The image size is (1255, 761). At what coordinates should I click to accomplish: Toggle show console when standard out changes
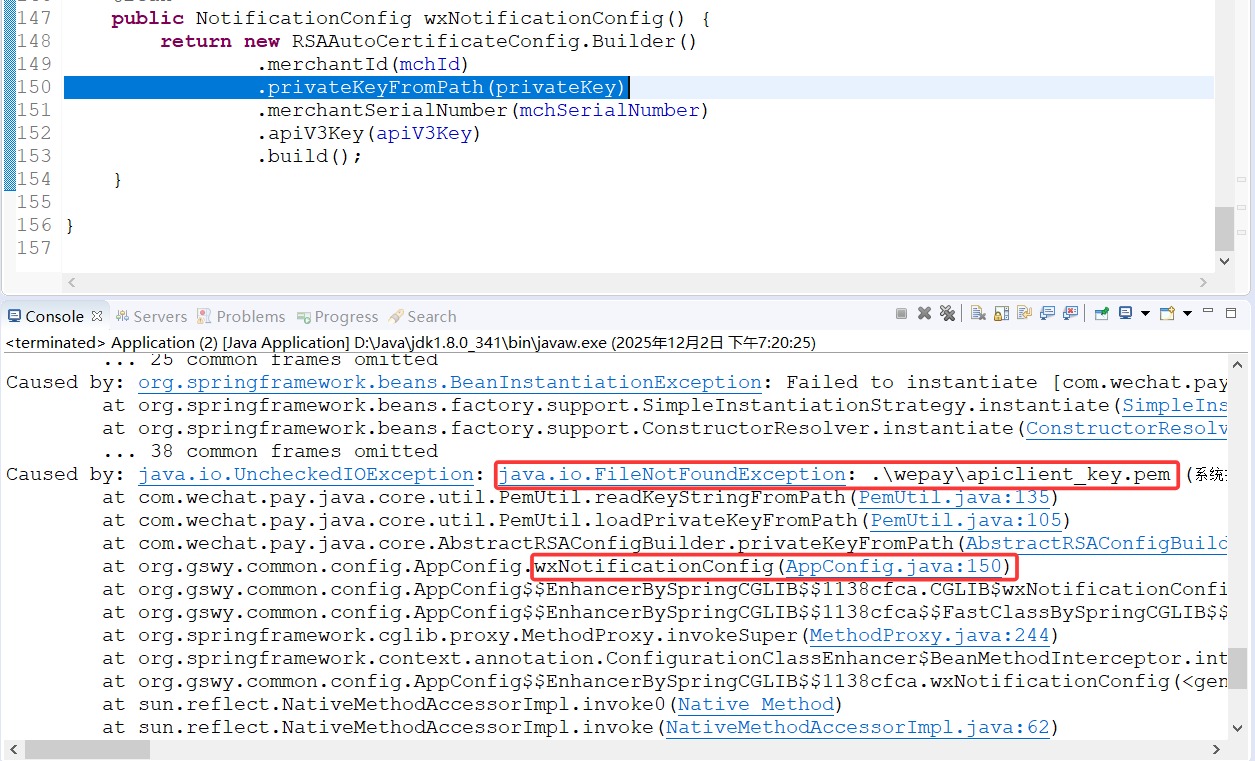click(1047, 314)
